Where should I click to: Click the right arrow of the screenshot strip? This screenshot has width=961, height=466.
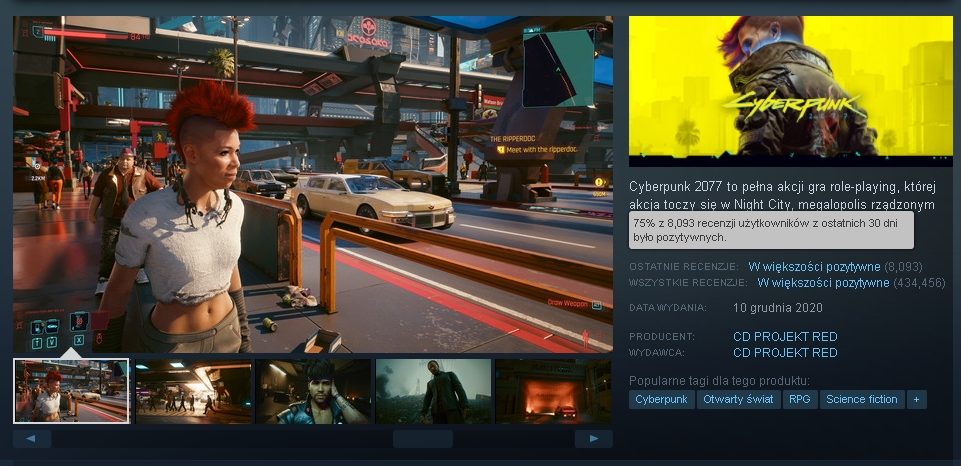click(593, 439)
